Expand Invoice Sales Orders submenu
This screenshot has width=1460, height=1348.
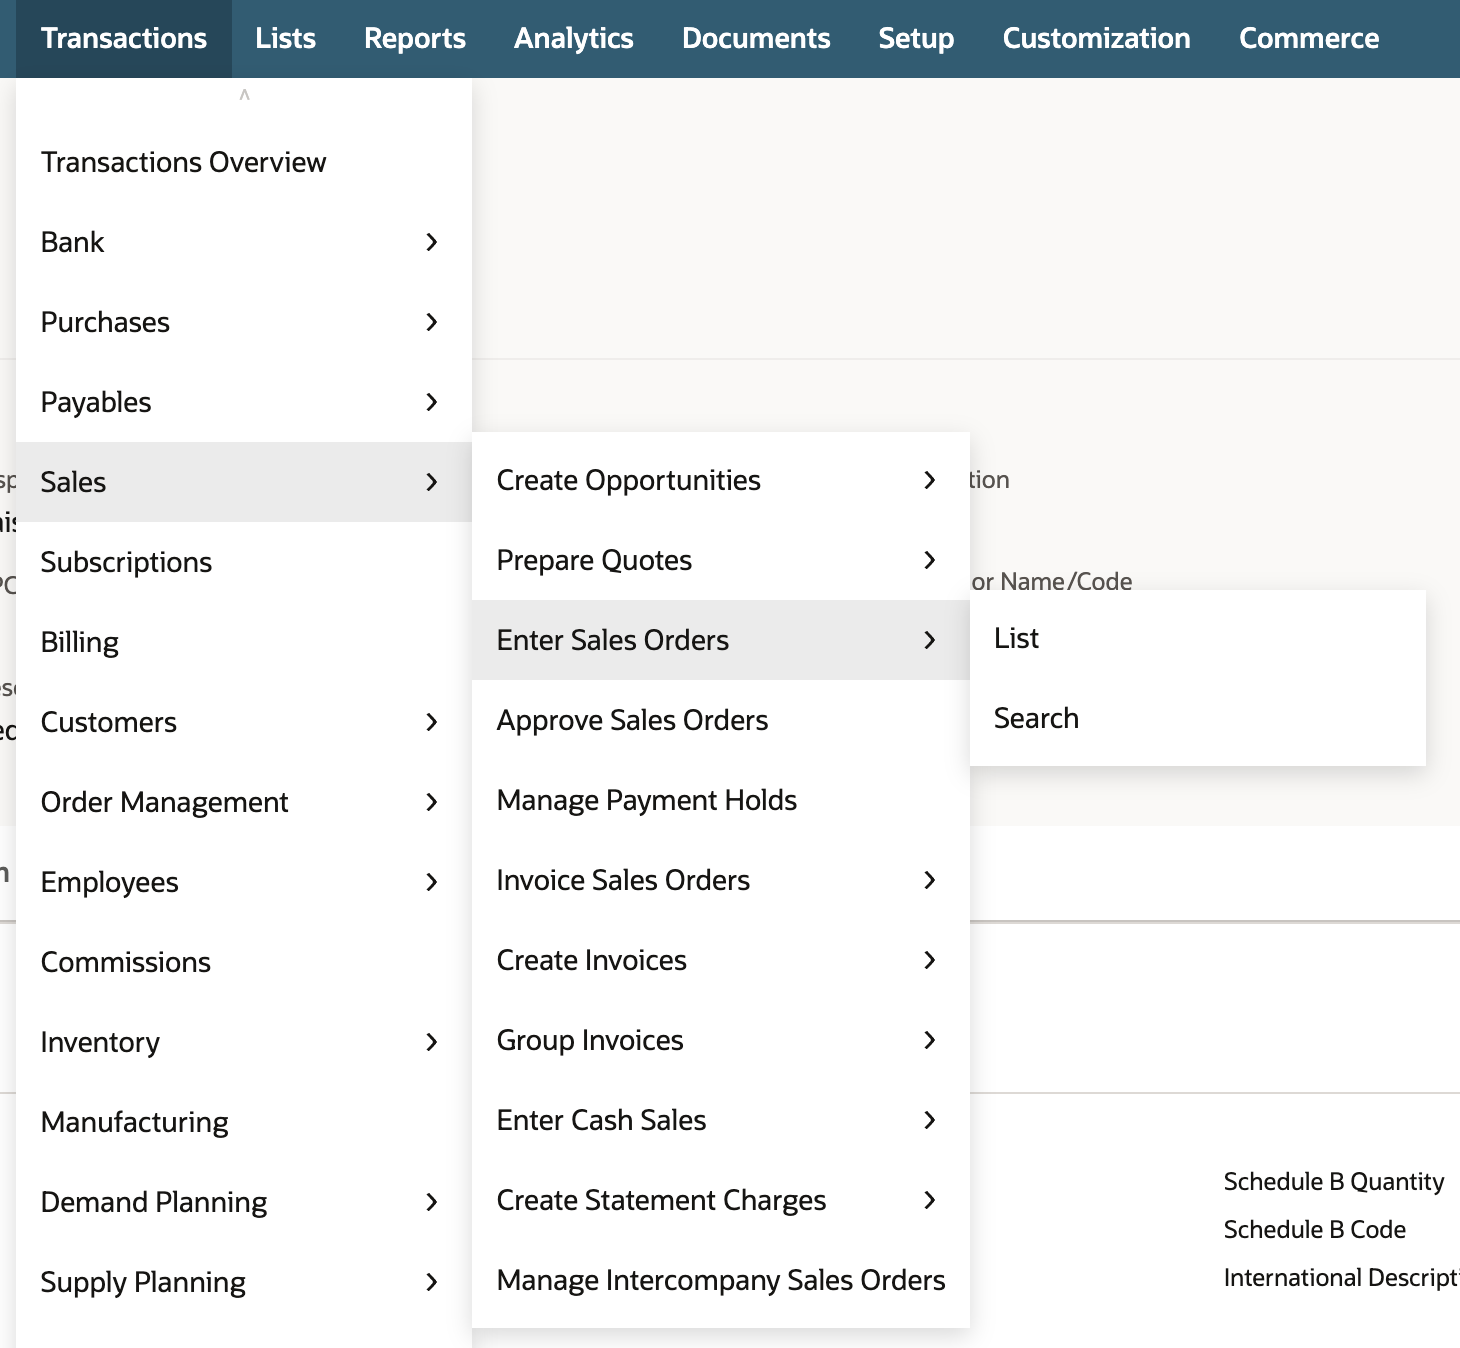tap(721, 880)
